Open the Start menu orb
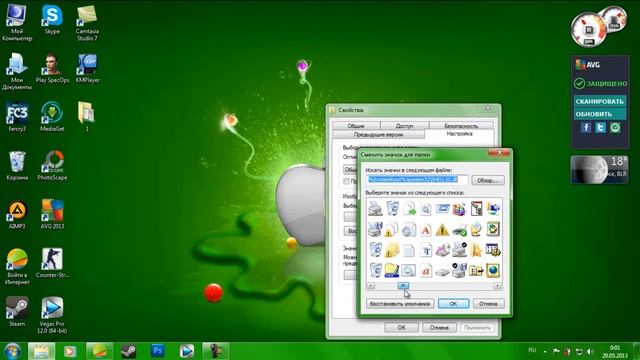Image resolution: width=640 pixels, height=360 pixels. (12, 351)
